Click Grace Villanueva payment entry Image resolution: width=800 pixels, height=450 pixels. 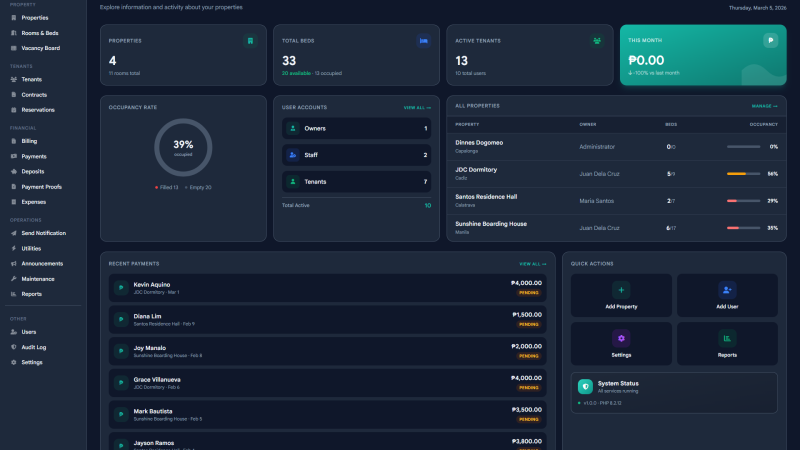pos(328,383)
